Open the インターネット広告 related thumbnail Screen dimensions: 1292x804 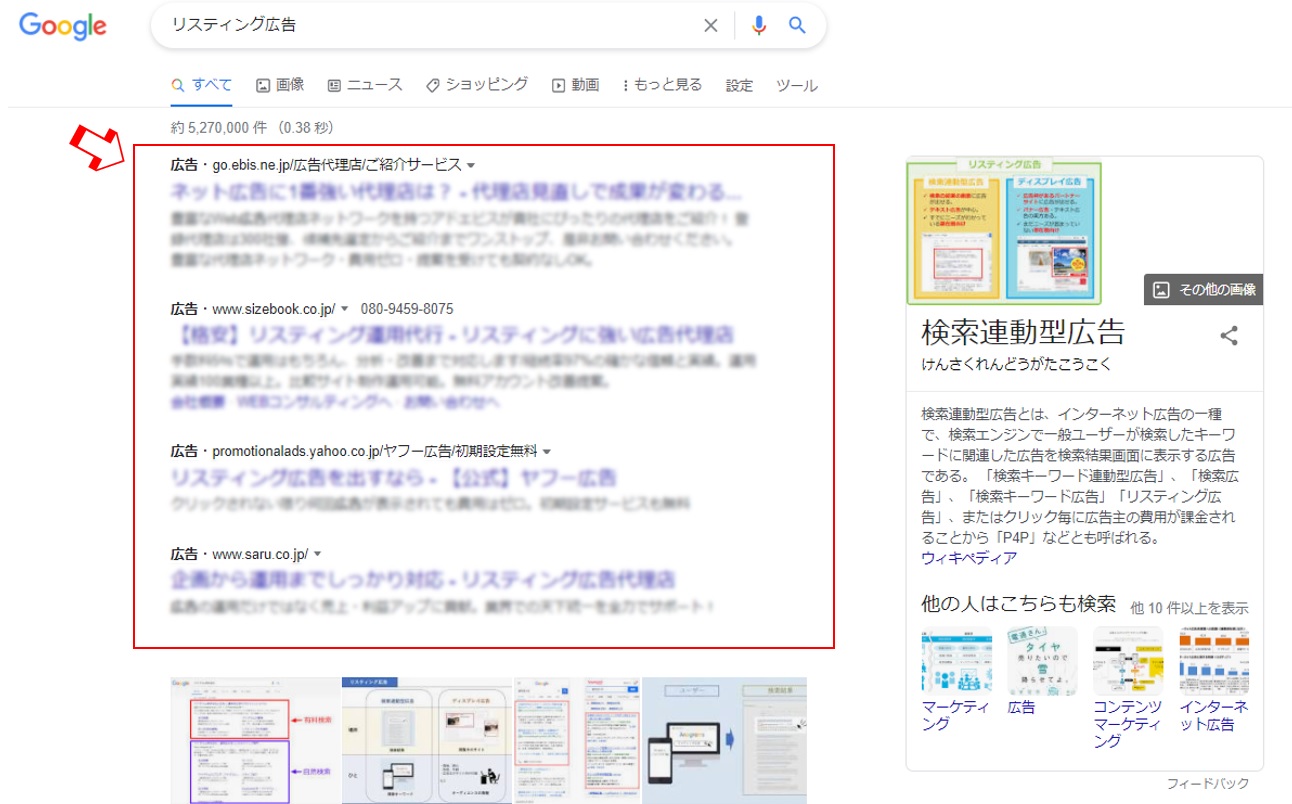(1214, 661)
